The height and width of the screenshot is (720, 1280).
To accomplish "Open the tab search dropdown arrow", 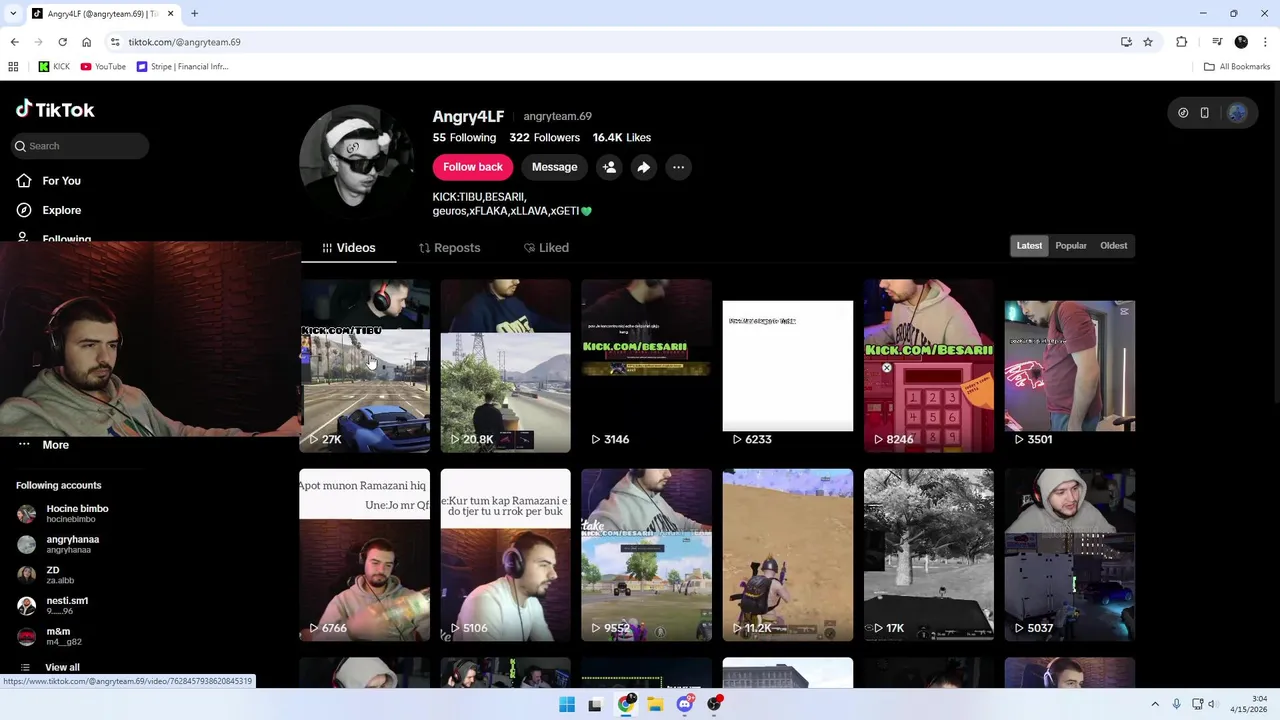I will [13, 13].
